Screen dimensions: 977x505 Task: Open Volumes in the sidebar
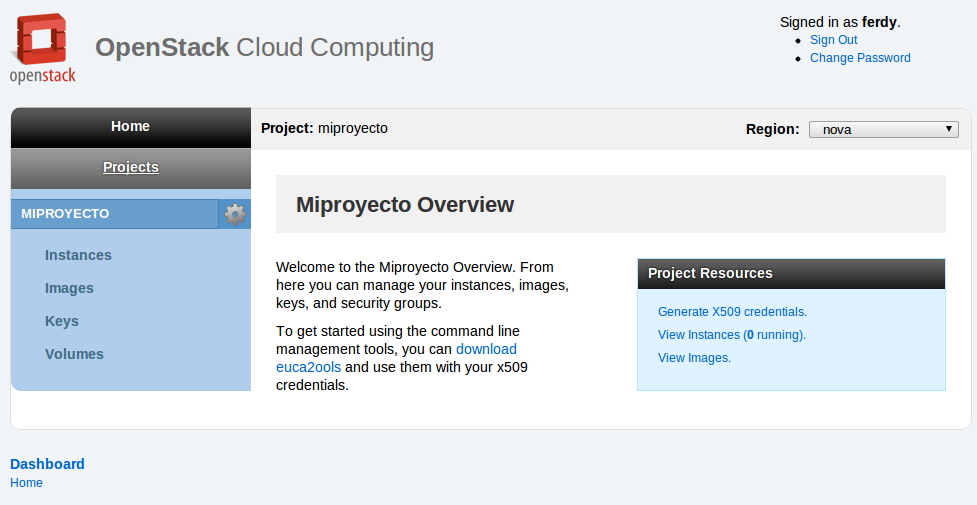(74, 354)
